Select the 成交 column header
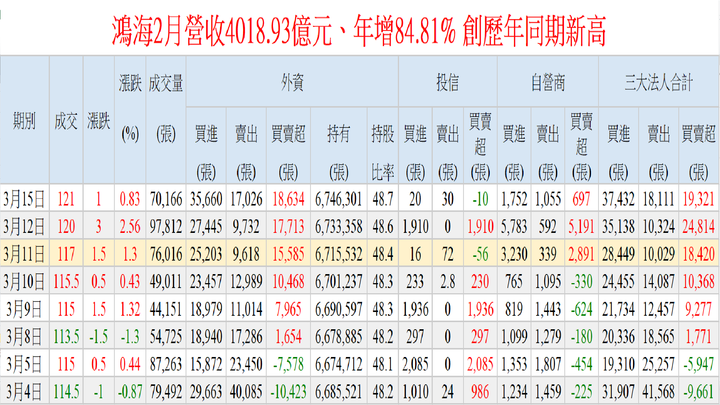This screenshot has height=405, width=720. [x=66, y=121]
